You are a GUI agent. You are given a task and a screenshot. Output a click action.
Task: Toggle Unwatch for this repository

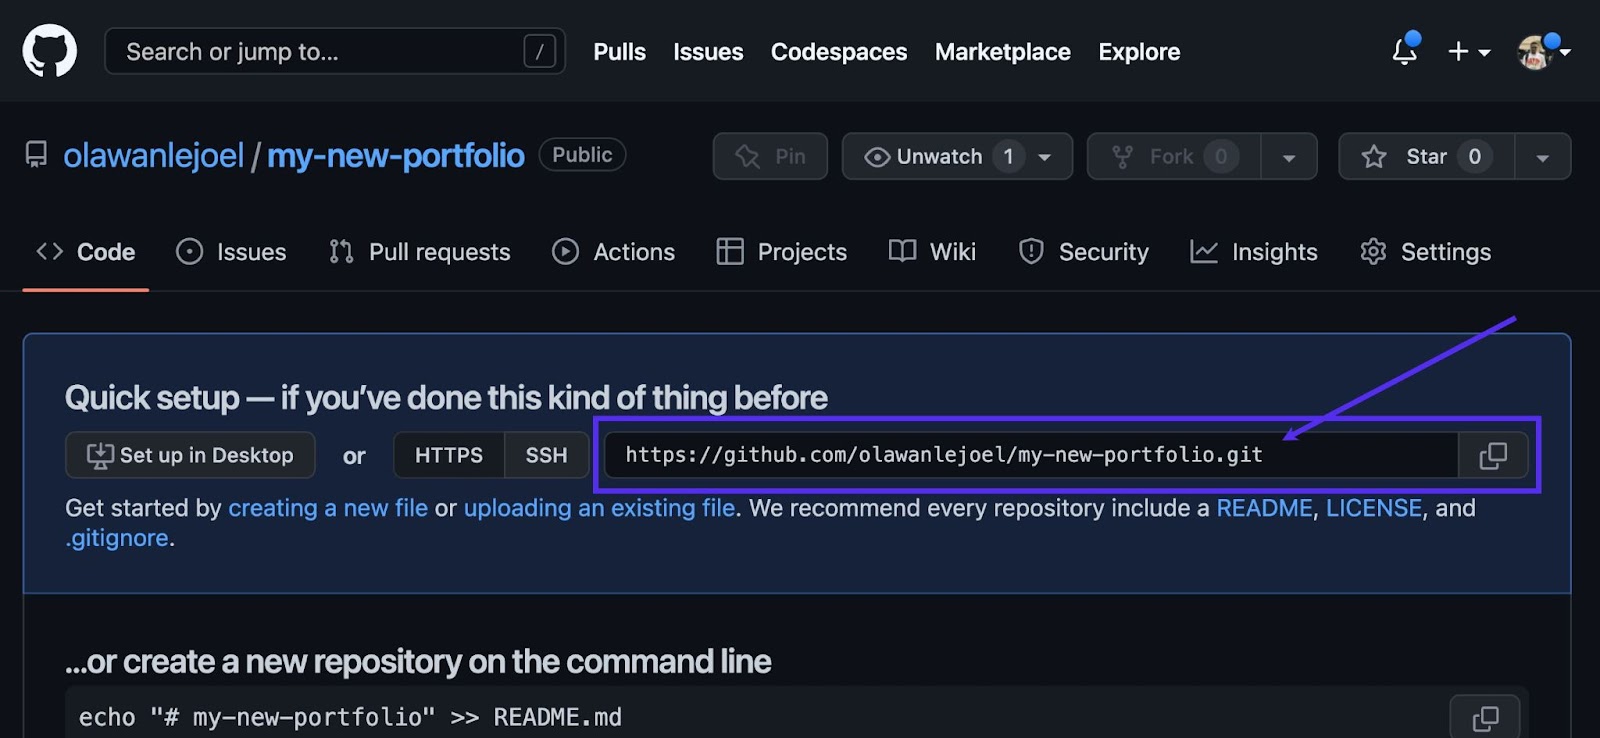[x=940, y=157]
